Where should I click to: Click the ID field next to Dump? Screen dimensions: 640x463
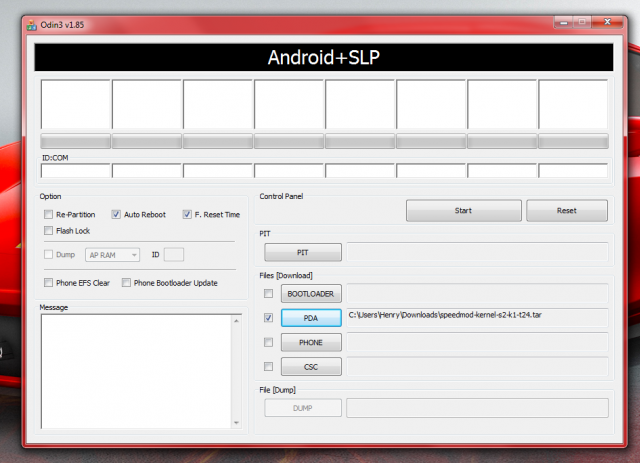click(174, 254)
